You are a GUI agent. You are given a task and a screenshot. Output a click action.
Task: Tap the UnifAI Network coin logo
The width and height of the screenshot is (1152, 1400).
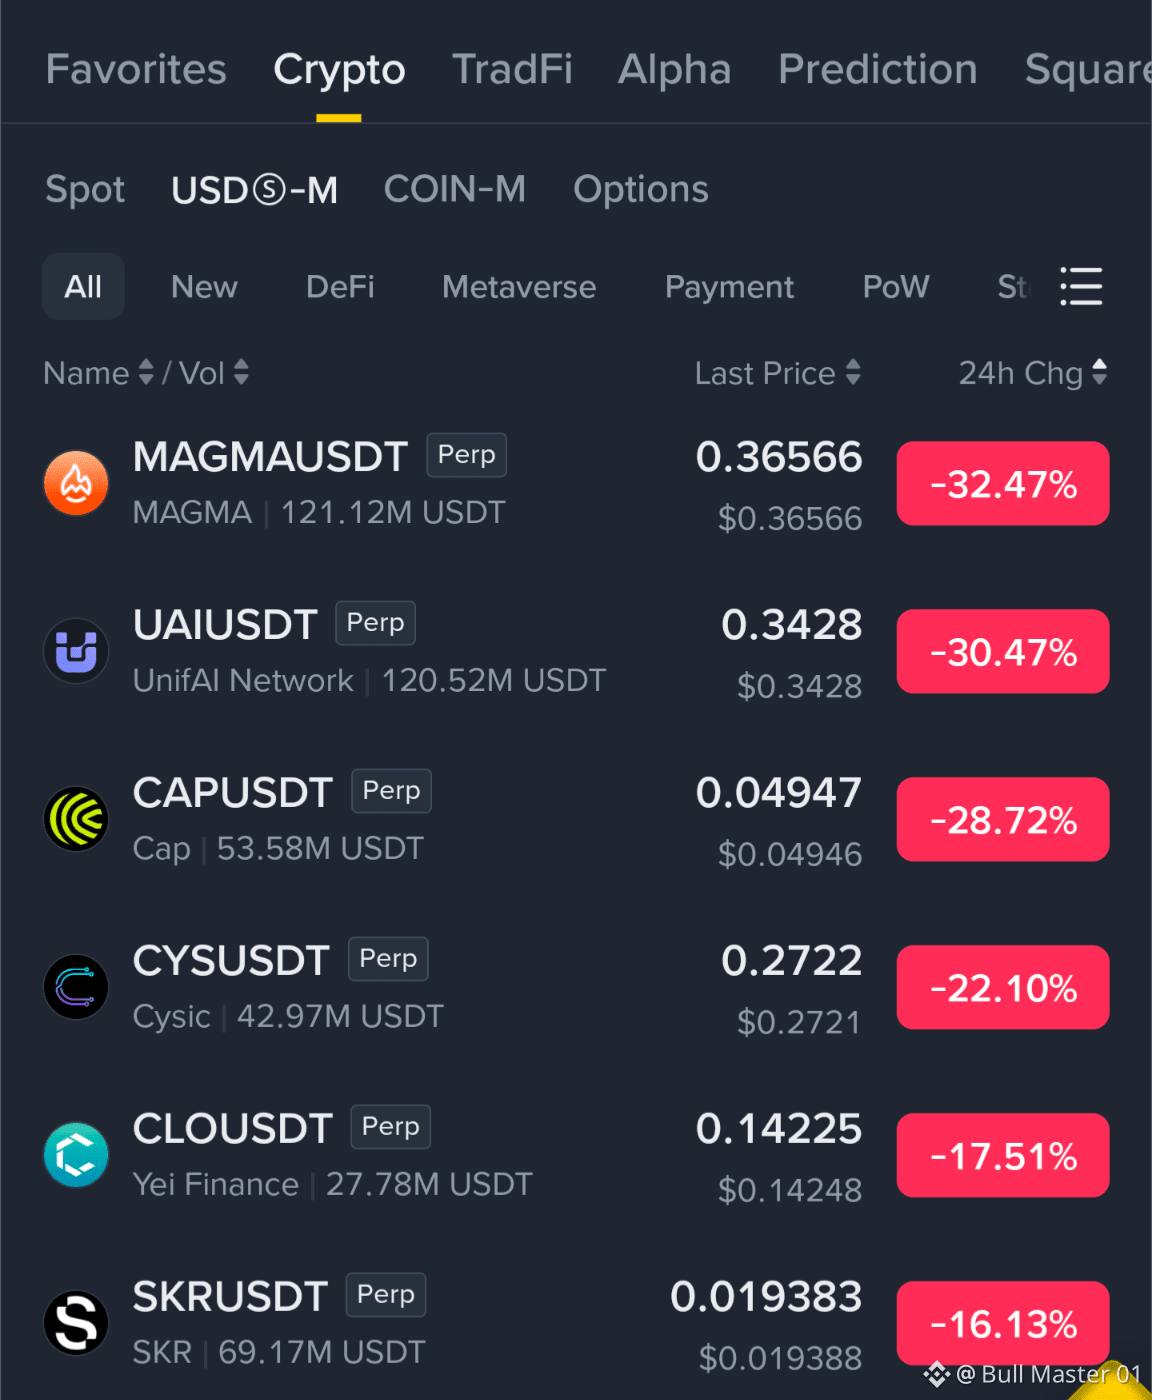pos(76,651)
